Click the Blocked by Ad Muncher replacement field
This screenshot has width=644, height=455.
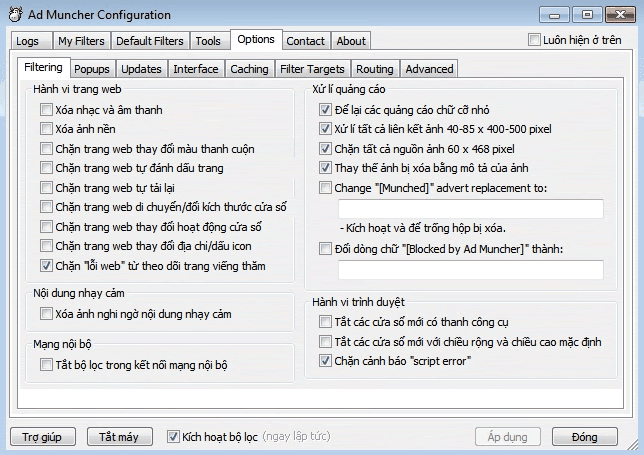pyautogui.click(x=471, y=270)
